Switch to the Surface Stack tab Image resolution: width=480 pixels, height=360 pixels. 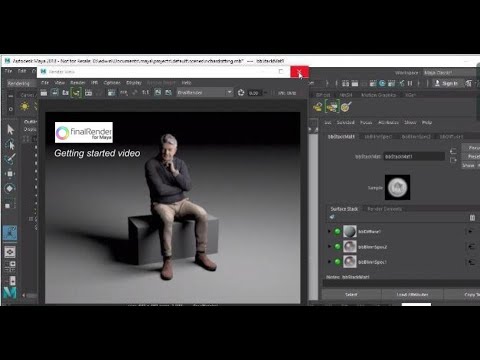[x=344, y=209]
